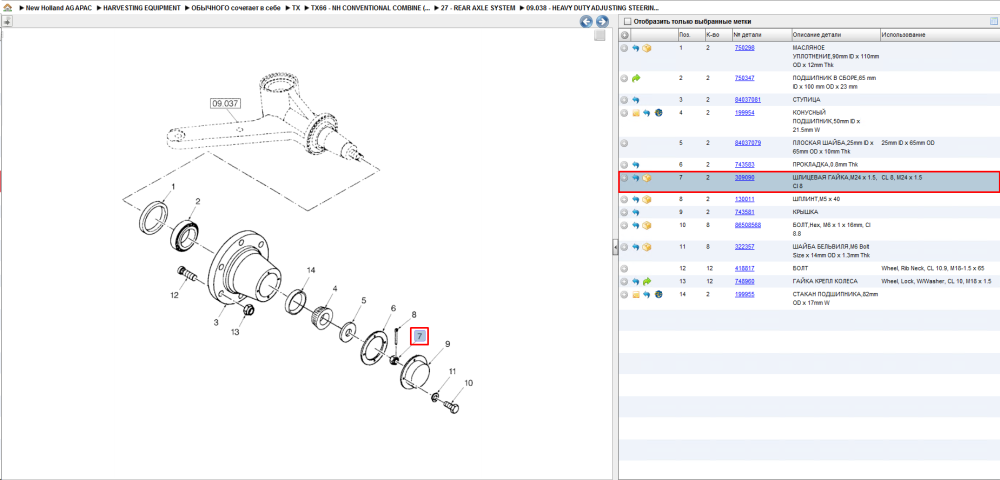The width and height of the screenshot is (1000, 480).
Task: Click the box icon for part 758298
Action: [647, 48]
